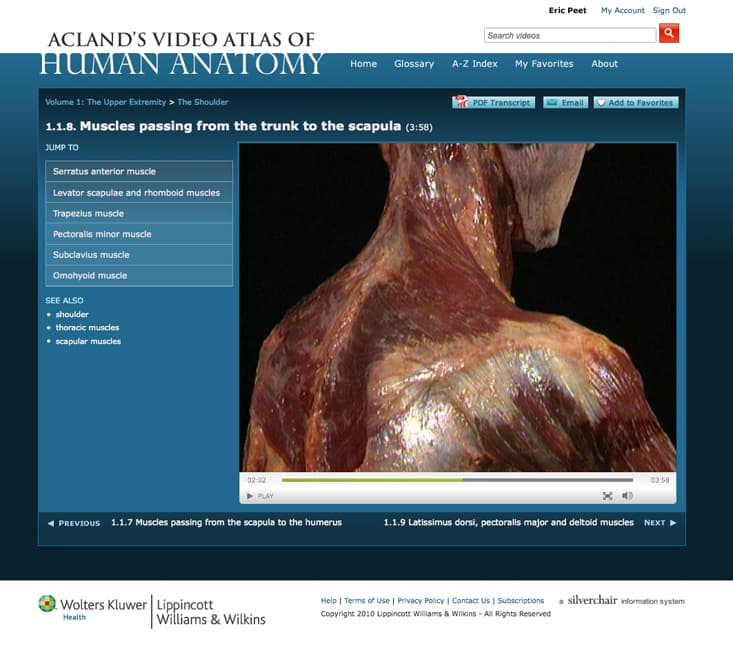733x648 pixels.
Task: Jump to Trapezius muscle section
Action: click(x=139, y=213)
